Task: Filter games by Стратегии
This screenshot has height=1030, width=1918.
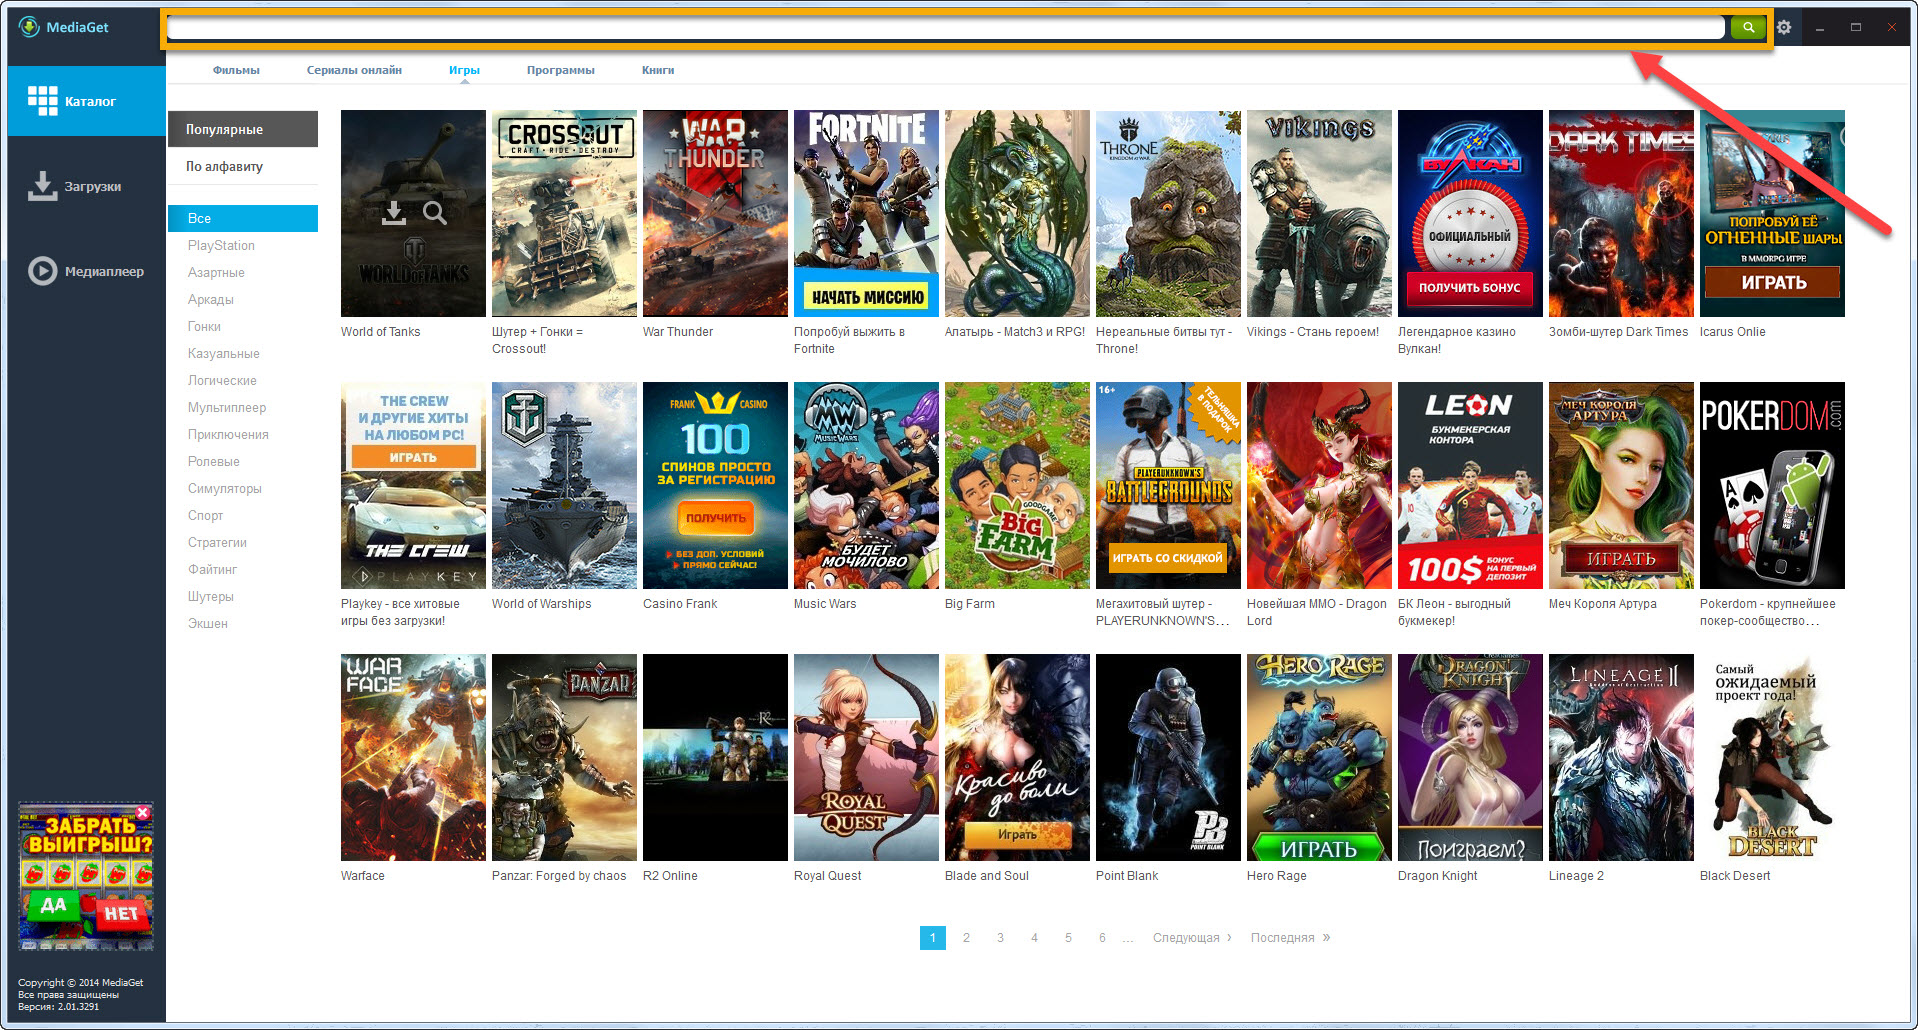Action: [217, 542]
